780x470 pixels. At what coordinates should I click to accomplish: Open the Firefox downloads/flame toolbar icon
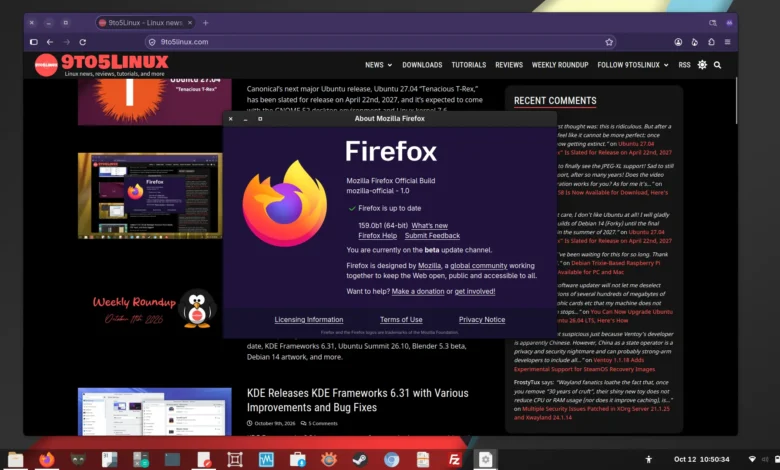pos(694,42)
